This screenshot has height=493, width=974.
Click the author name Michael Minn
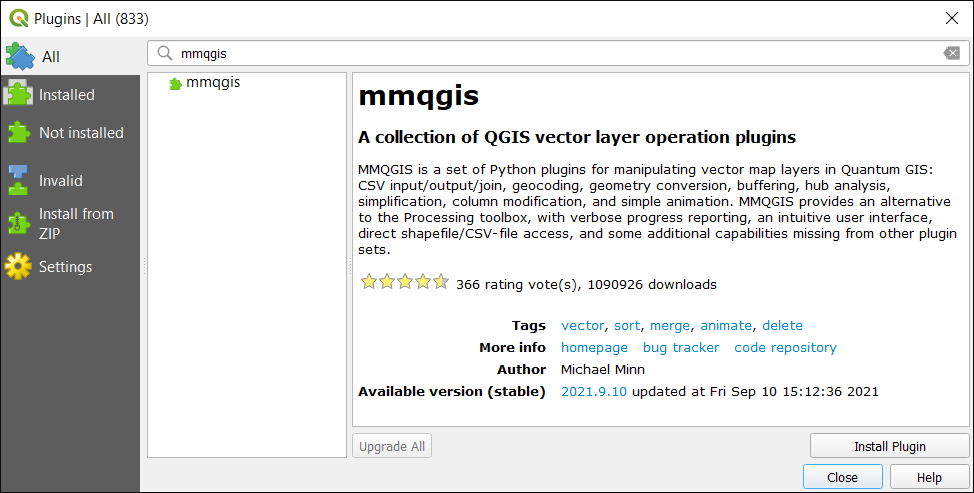(603, 369)
